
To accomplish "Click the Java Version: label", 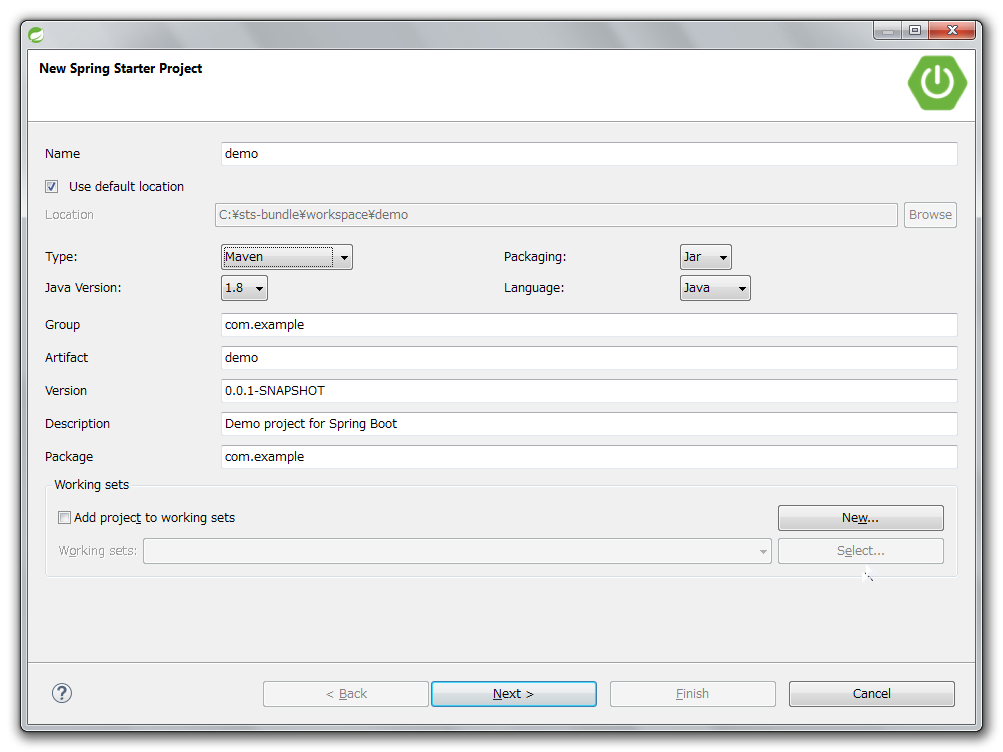I will (x=83, y=288).
